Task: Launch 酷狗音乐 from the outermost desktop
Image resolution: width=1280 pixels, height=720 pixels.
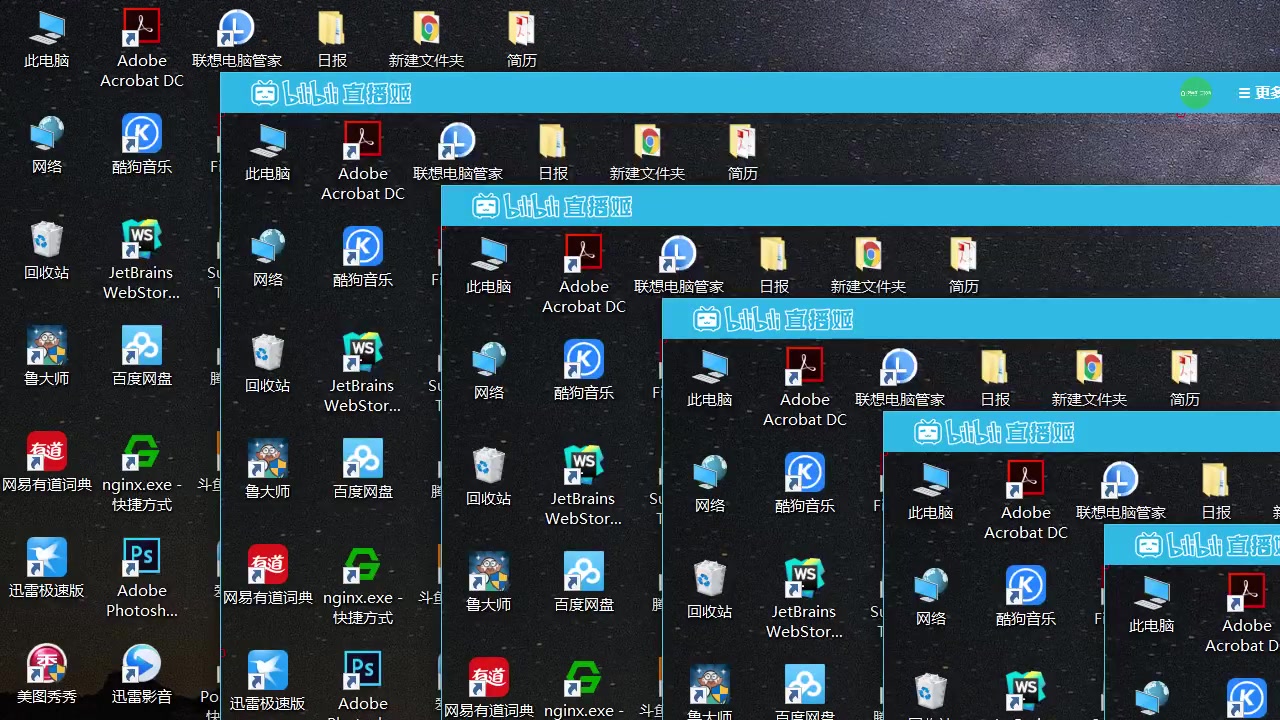Action: (142, 146)
